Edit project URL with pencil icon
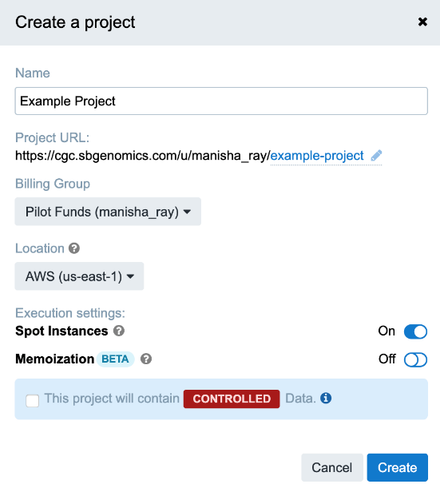Viewport: 440px width, 500px height. (x=376, y=155)
